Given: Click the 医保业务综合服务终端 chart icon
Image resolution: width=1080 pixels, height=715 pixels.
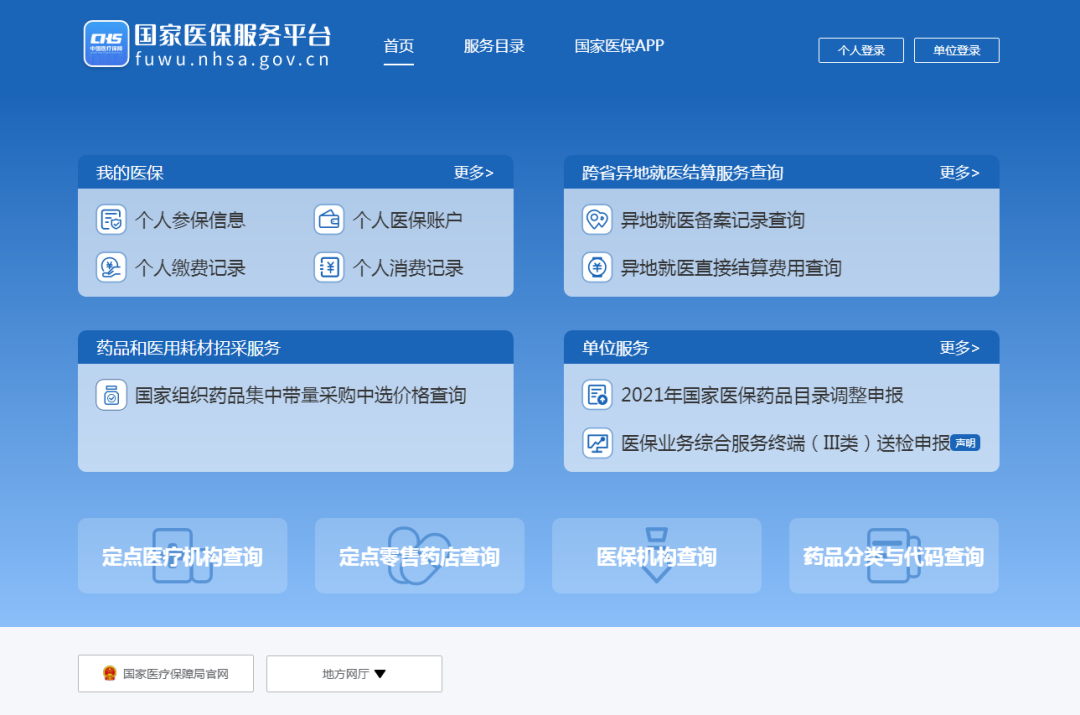Looking at the screenshot, I should [x=597, y=443].
